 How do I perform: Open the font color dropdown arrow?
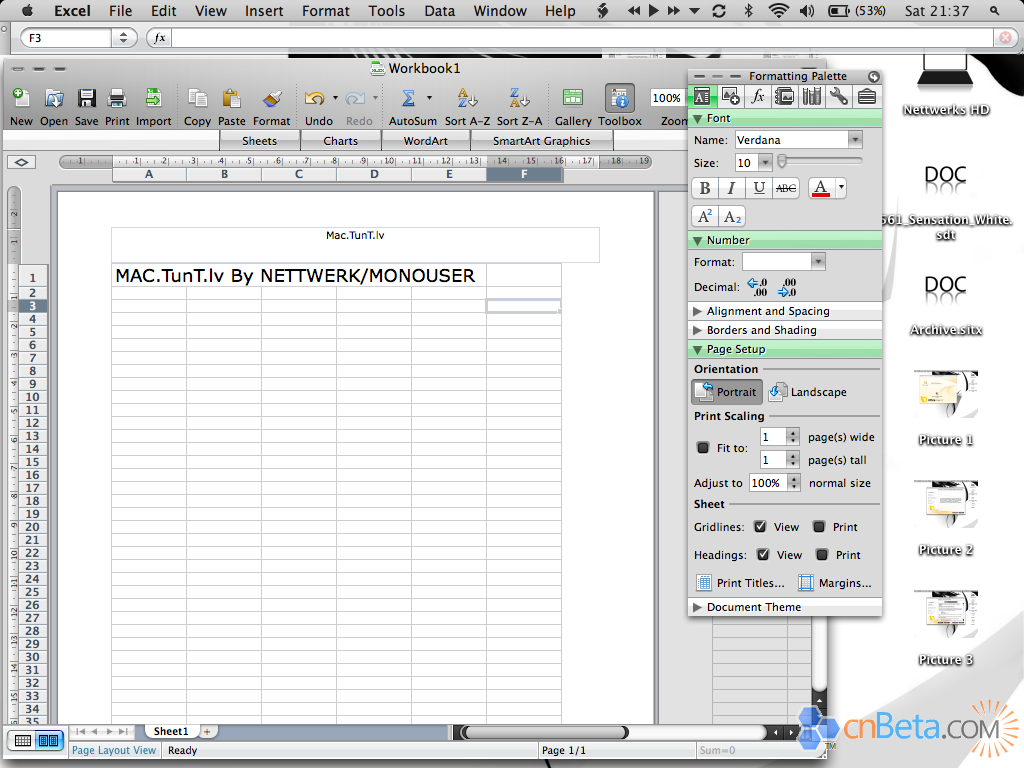840,188
